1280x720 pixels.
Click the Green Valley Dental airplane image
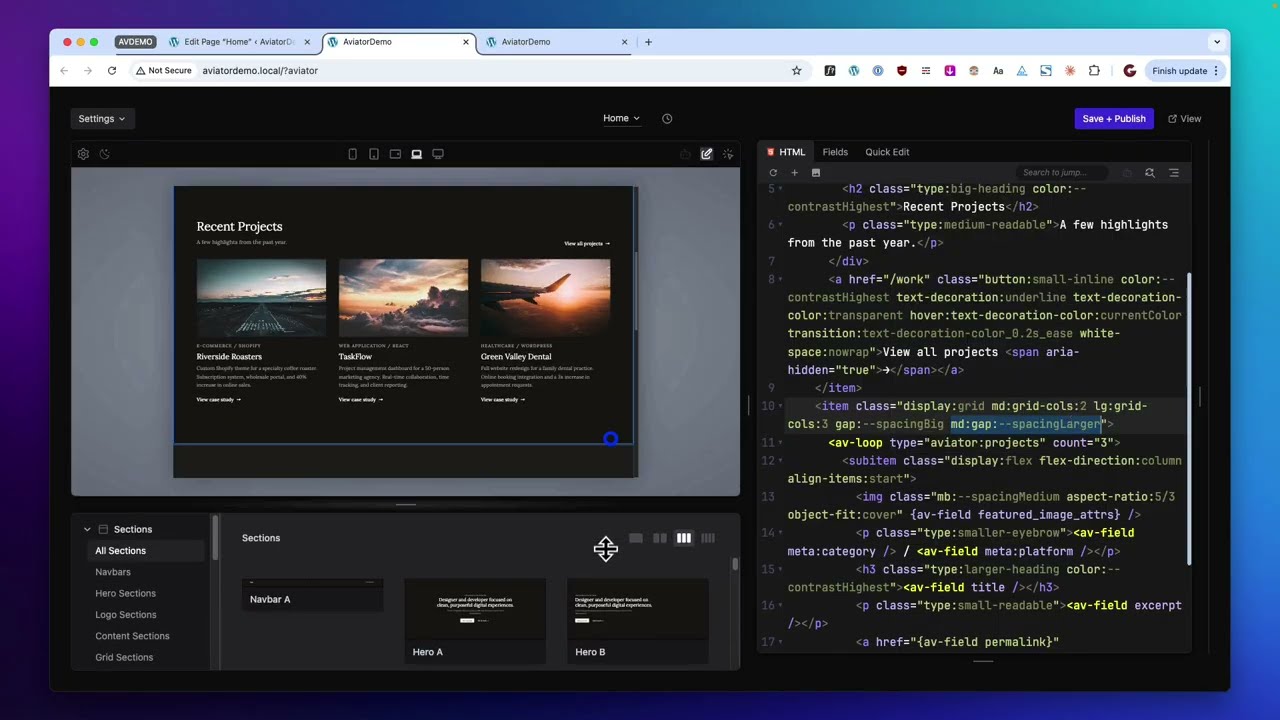[545, 297]
